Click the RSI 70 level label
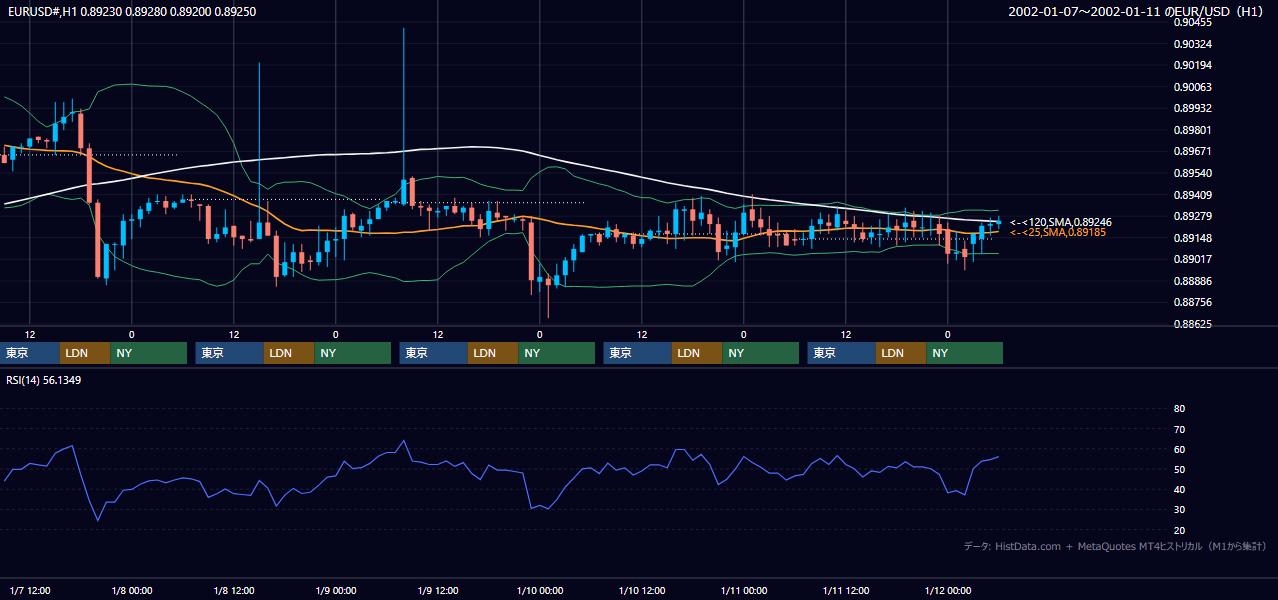This screenshot has width=1278, height=600. click(x=1179, y=429)
